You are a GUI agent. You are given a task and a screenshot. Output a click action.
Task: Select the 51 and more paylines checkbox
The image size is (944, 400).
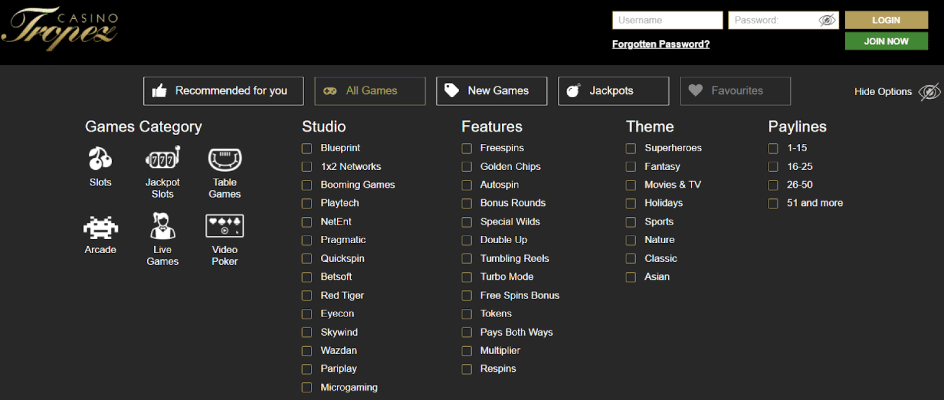[x=773, y=204]
